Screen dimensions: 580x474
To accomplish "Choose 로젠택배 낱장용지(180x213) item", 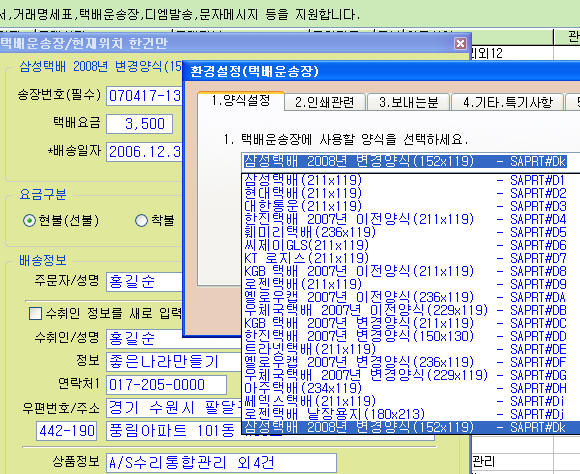I will click(411, 414).
